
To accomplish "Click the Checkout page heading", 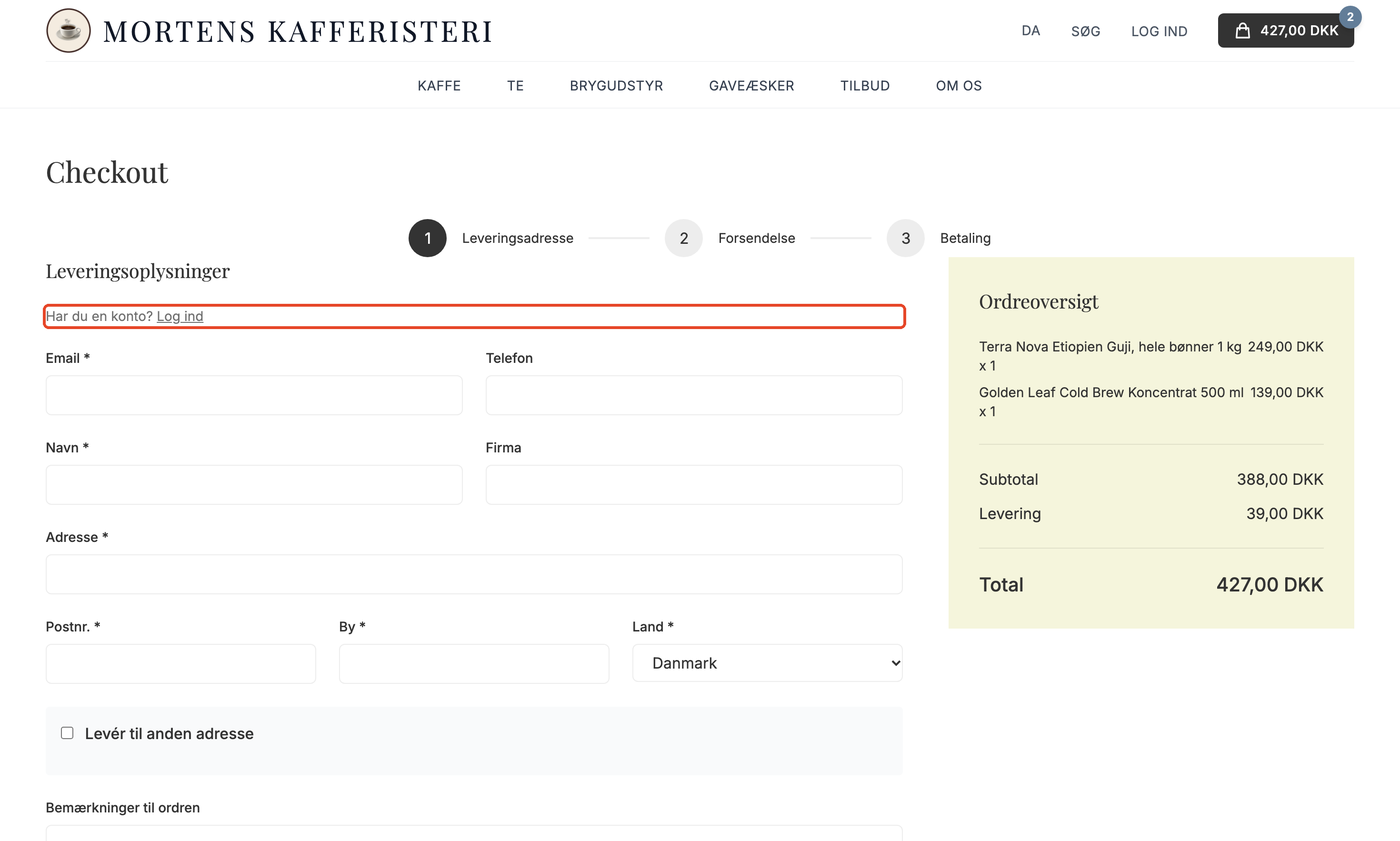I will (107, 172).
